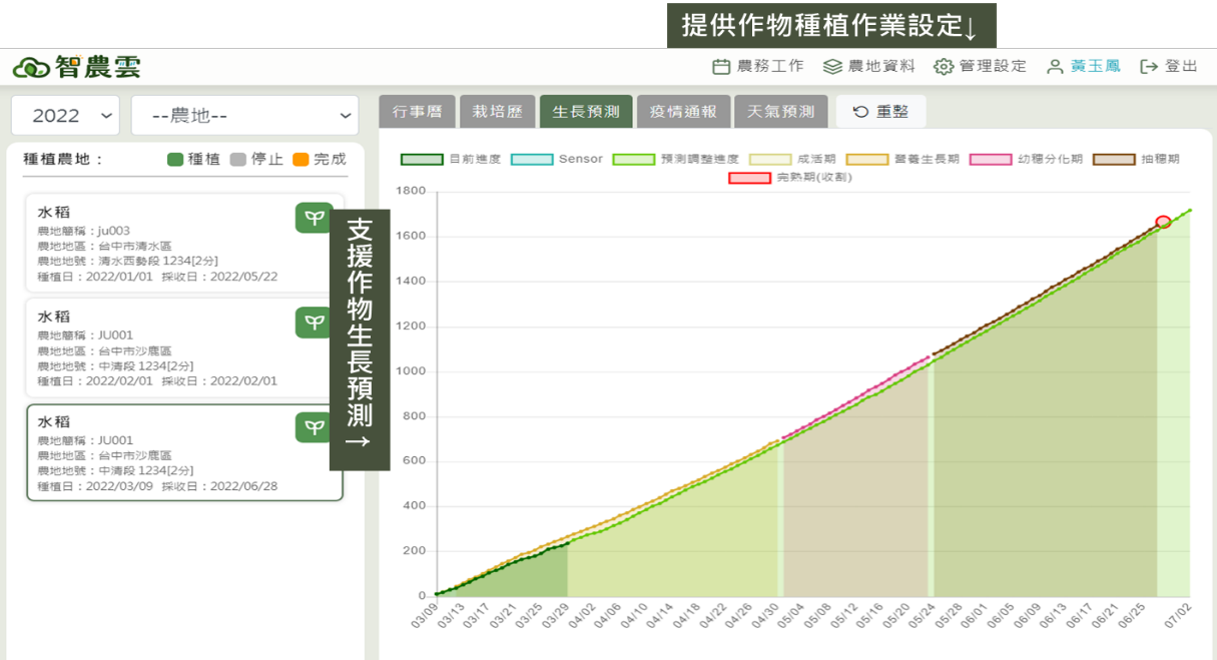Toggle 目前進度 legend series visibility

[x=422, y=159]
